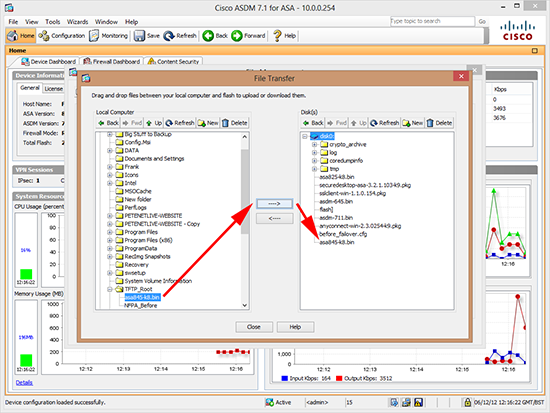Viewport: 550px width, 413px height.
Task: Click the Active status icon in status bar
Action: click(269, 402)
